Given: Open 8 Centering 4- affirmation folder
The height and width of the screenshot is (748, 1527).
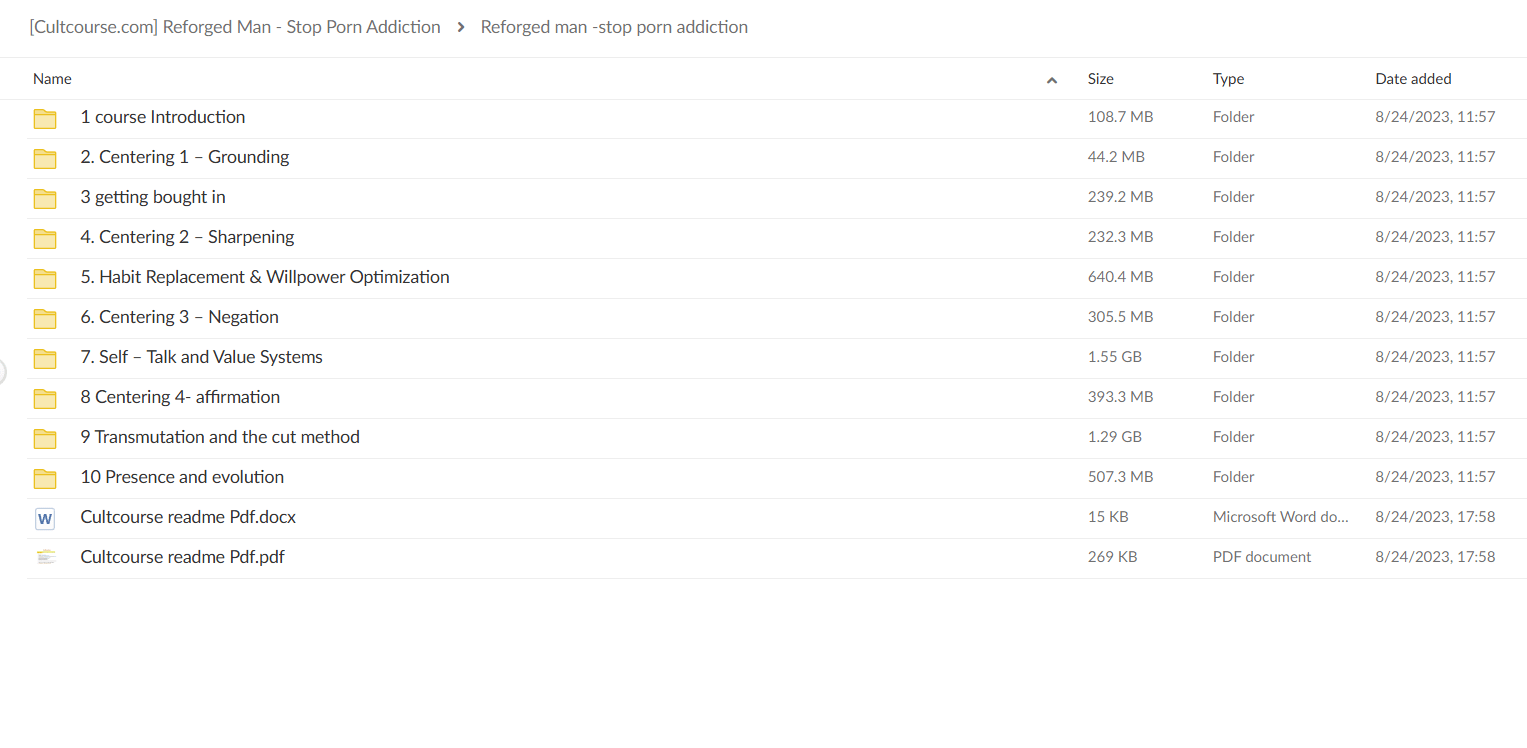Looking at the screenshot, I should coord(180,397).
